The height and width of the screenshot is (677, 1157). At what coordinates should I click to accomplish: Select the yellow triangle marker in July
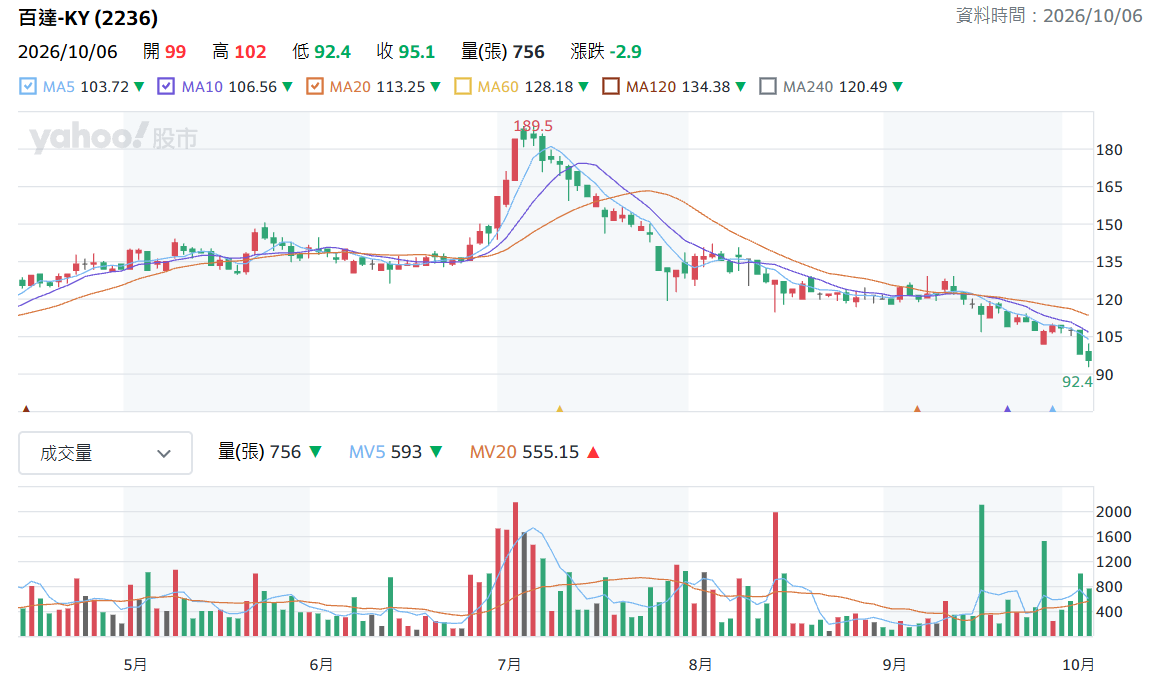click(x=560, y=408)
